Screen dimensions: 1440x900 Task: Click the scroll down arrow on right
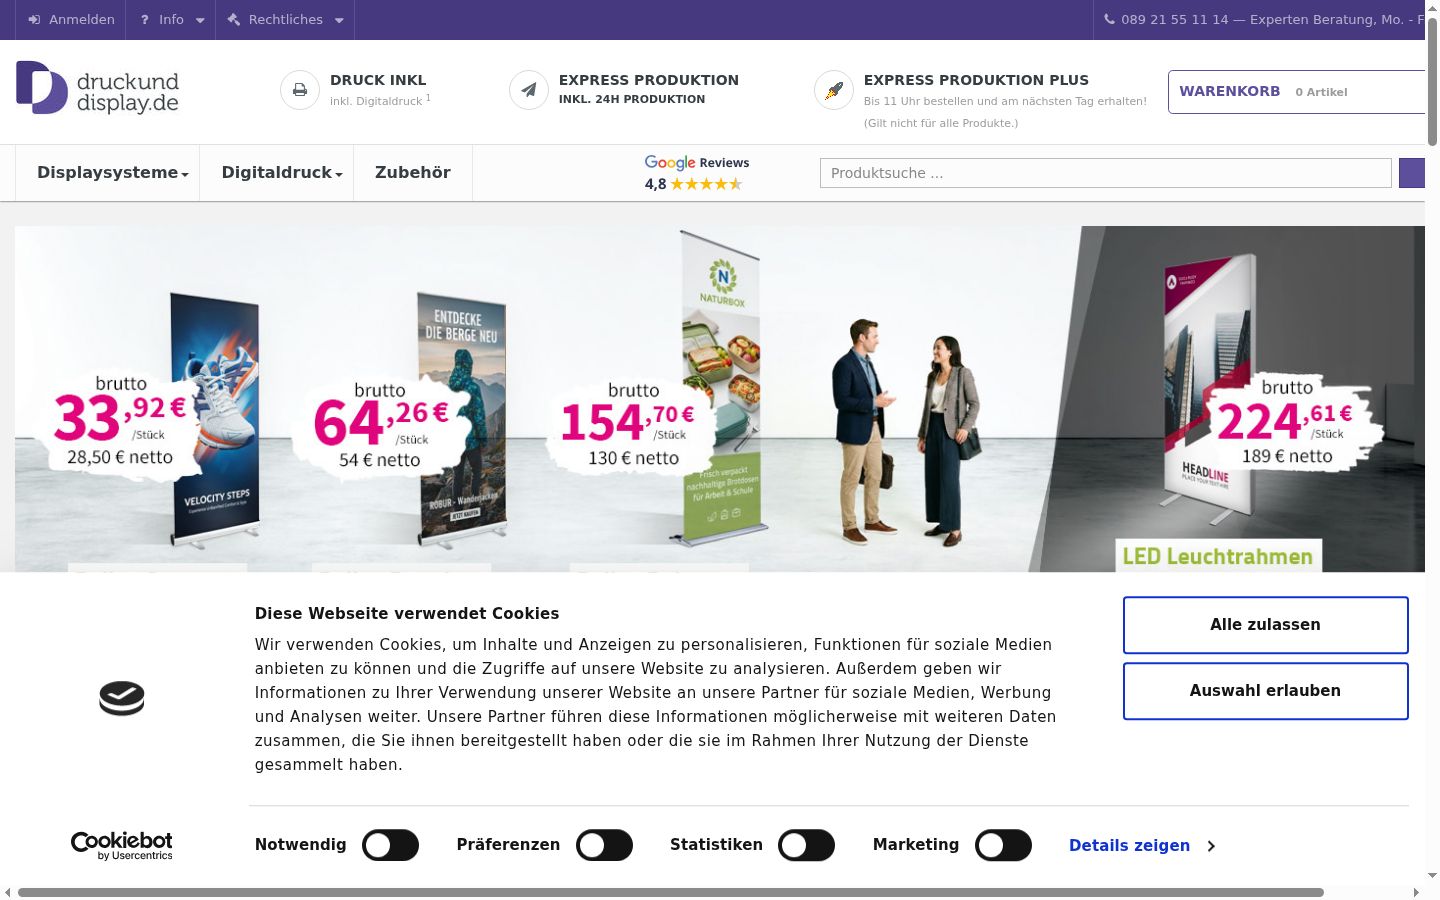coord(1432,876)
